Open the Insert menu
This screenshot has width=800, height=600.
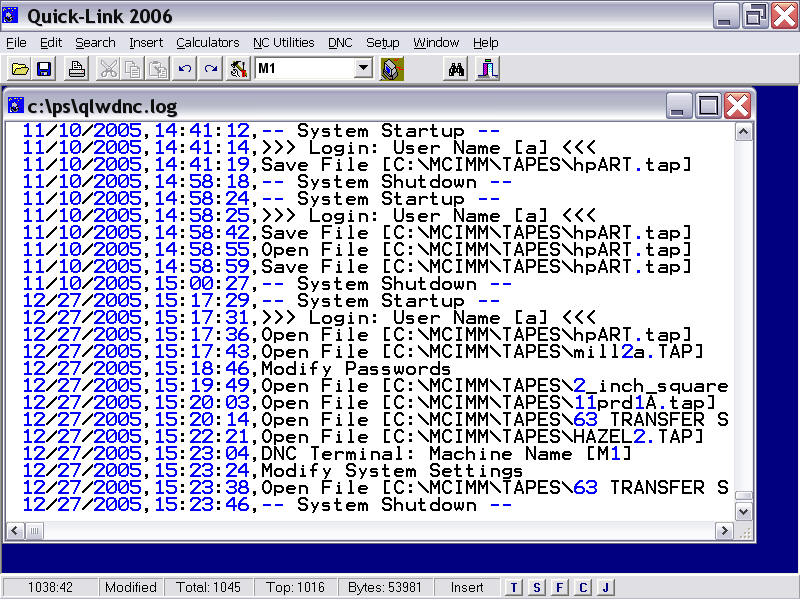[x=146, y=43]
